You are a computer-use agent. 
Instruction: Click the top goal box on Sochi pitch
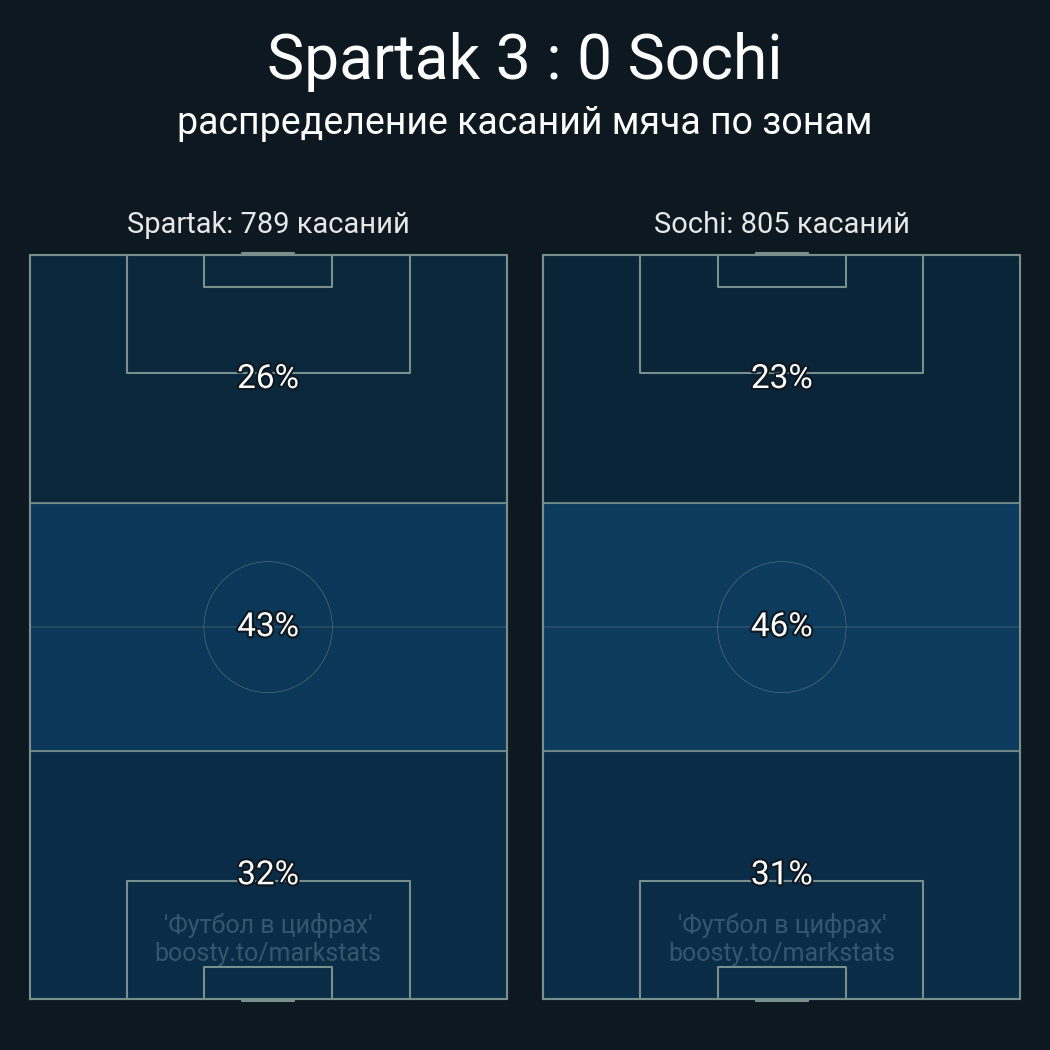click(781, 271)
